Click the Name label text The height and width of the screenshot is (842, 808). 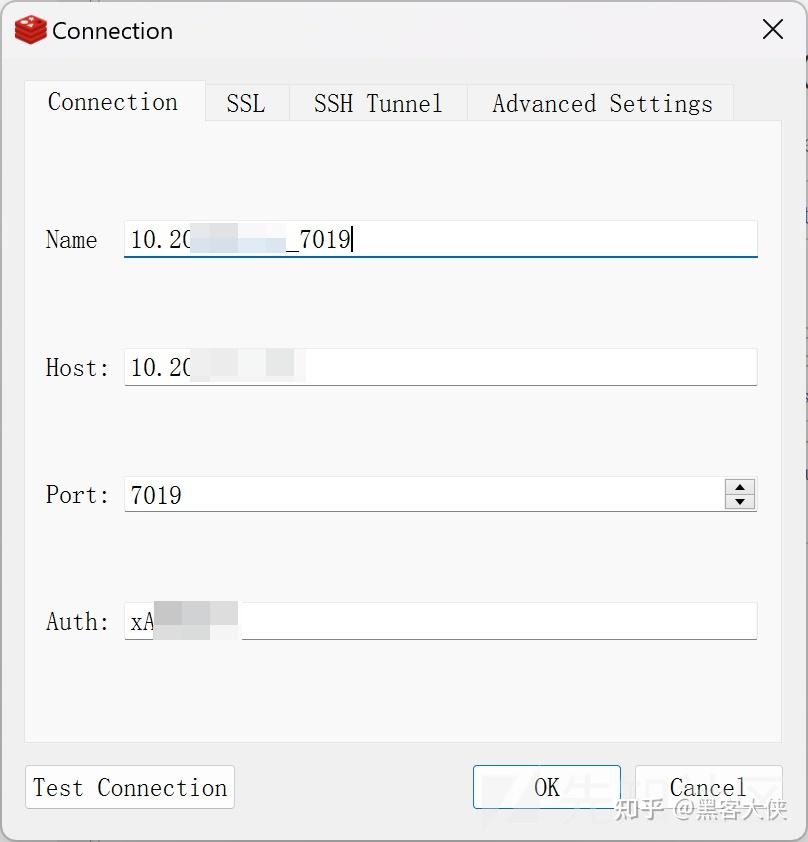(x=70, y=240)
